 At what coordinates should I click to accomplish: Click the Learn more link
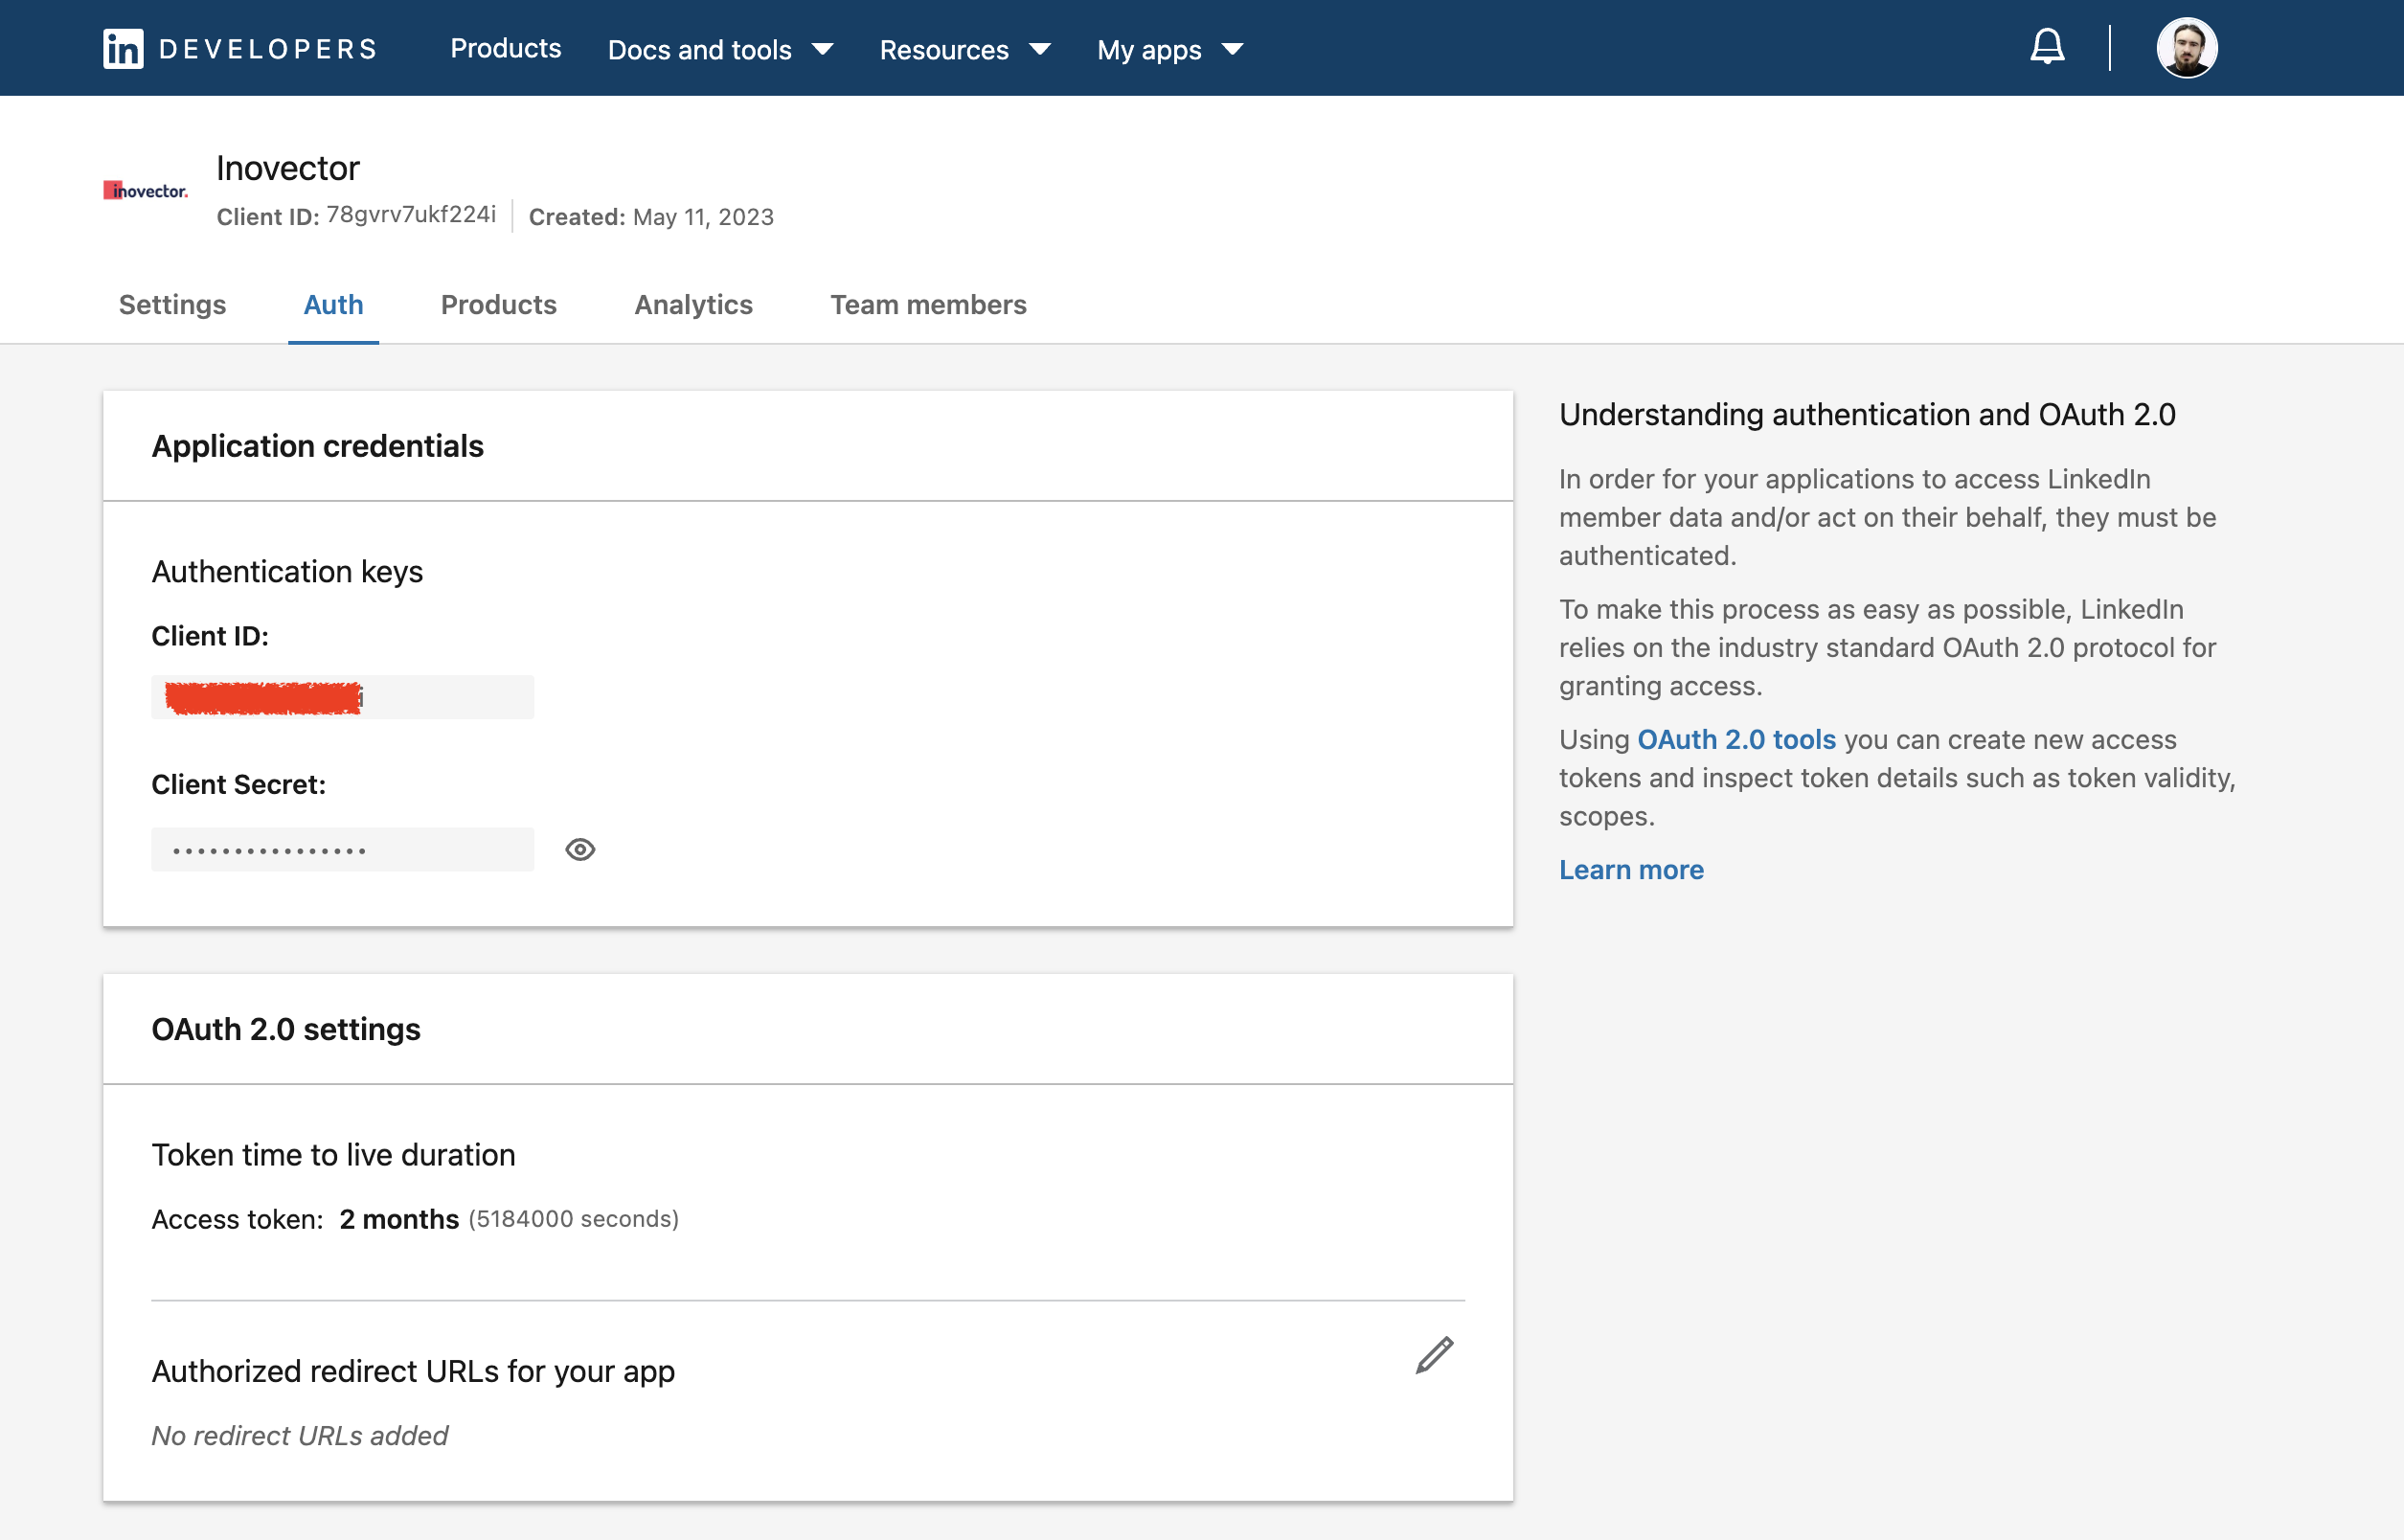[x=1631, y=870]
